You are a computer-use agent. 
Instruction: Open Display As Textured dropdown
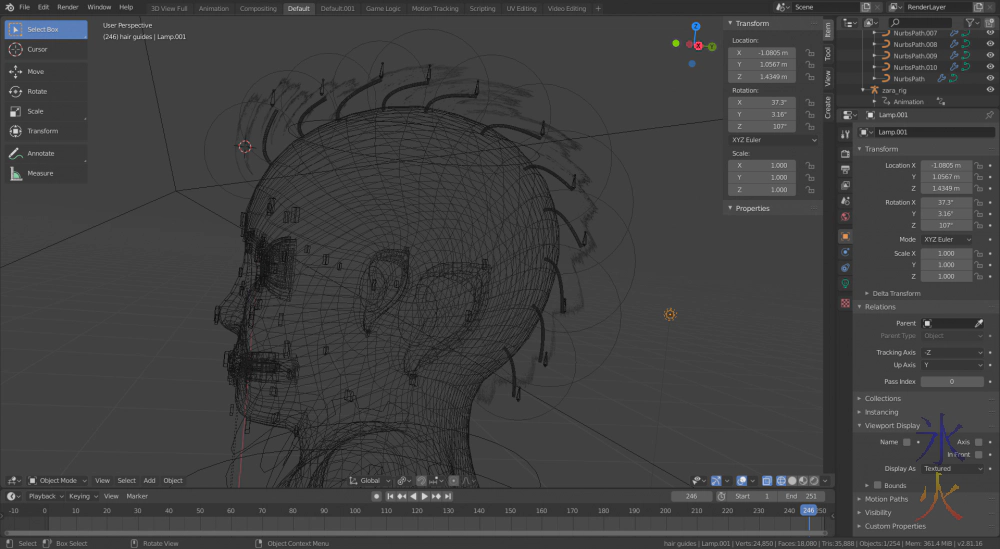coord(953,468)
